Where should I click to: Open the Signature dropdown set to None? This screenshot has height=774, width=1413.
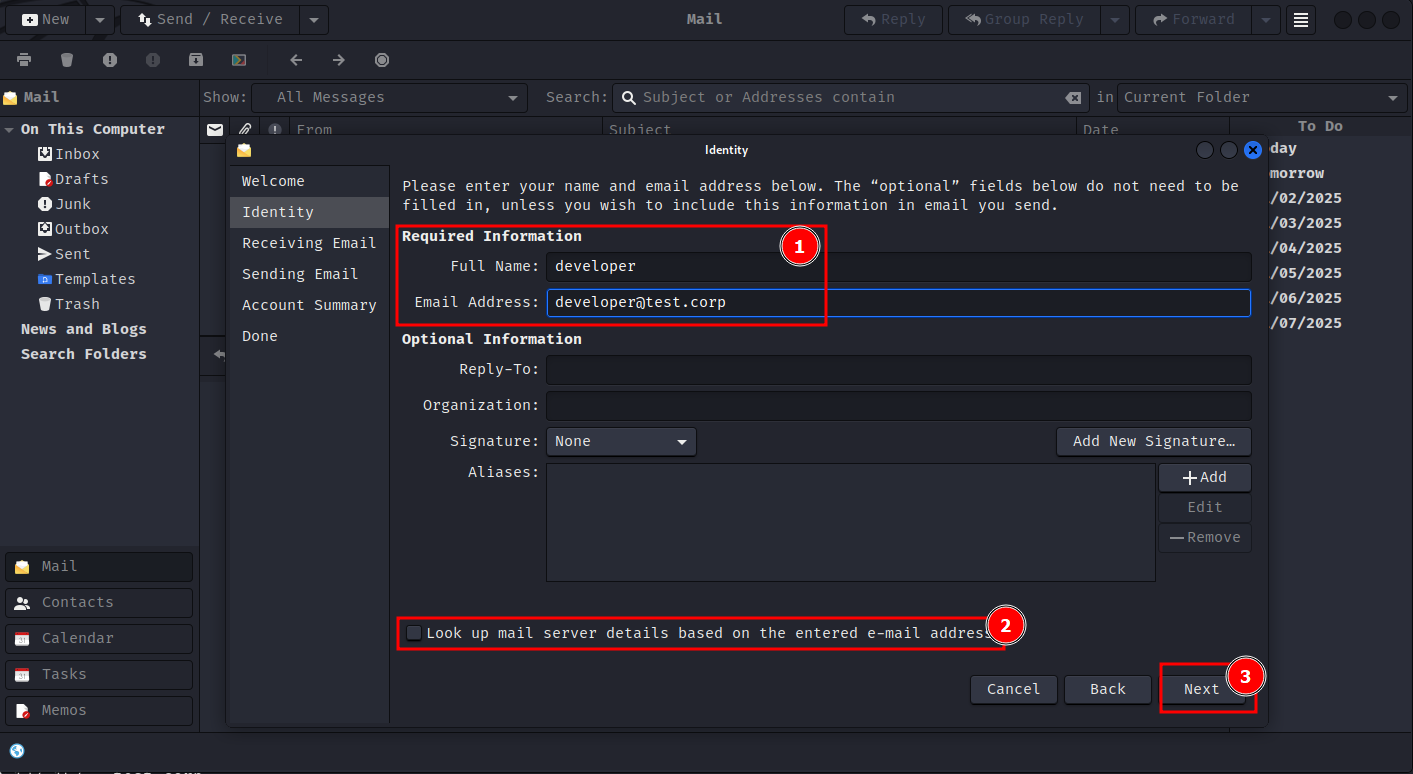(621, 441)
